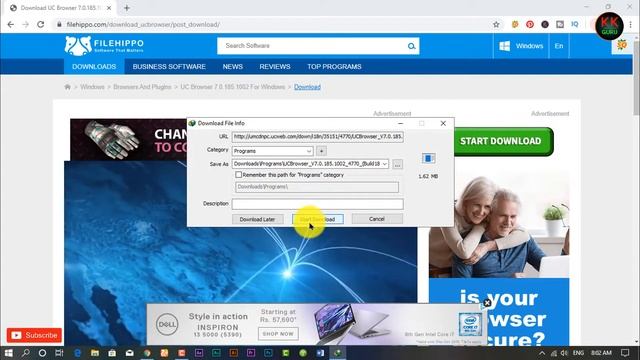The width and height of the screenshot is (640, 360).
Task: Open Cortana from the taskbar
Action: tap(42, 353)
